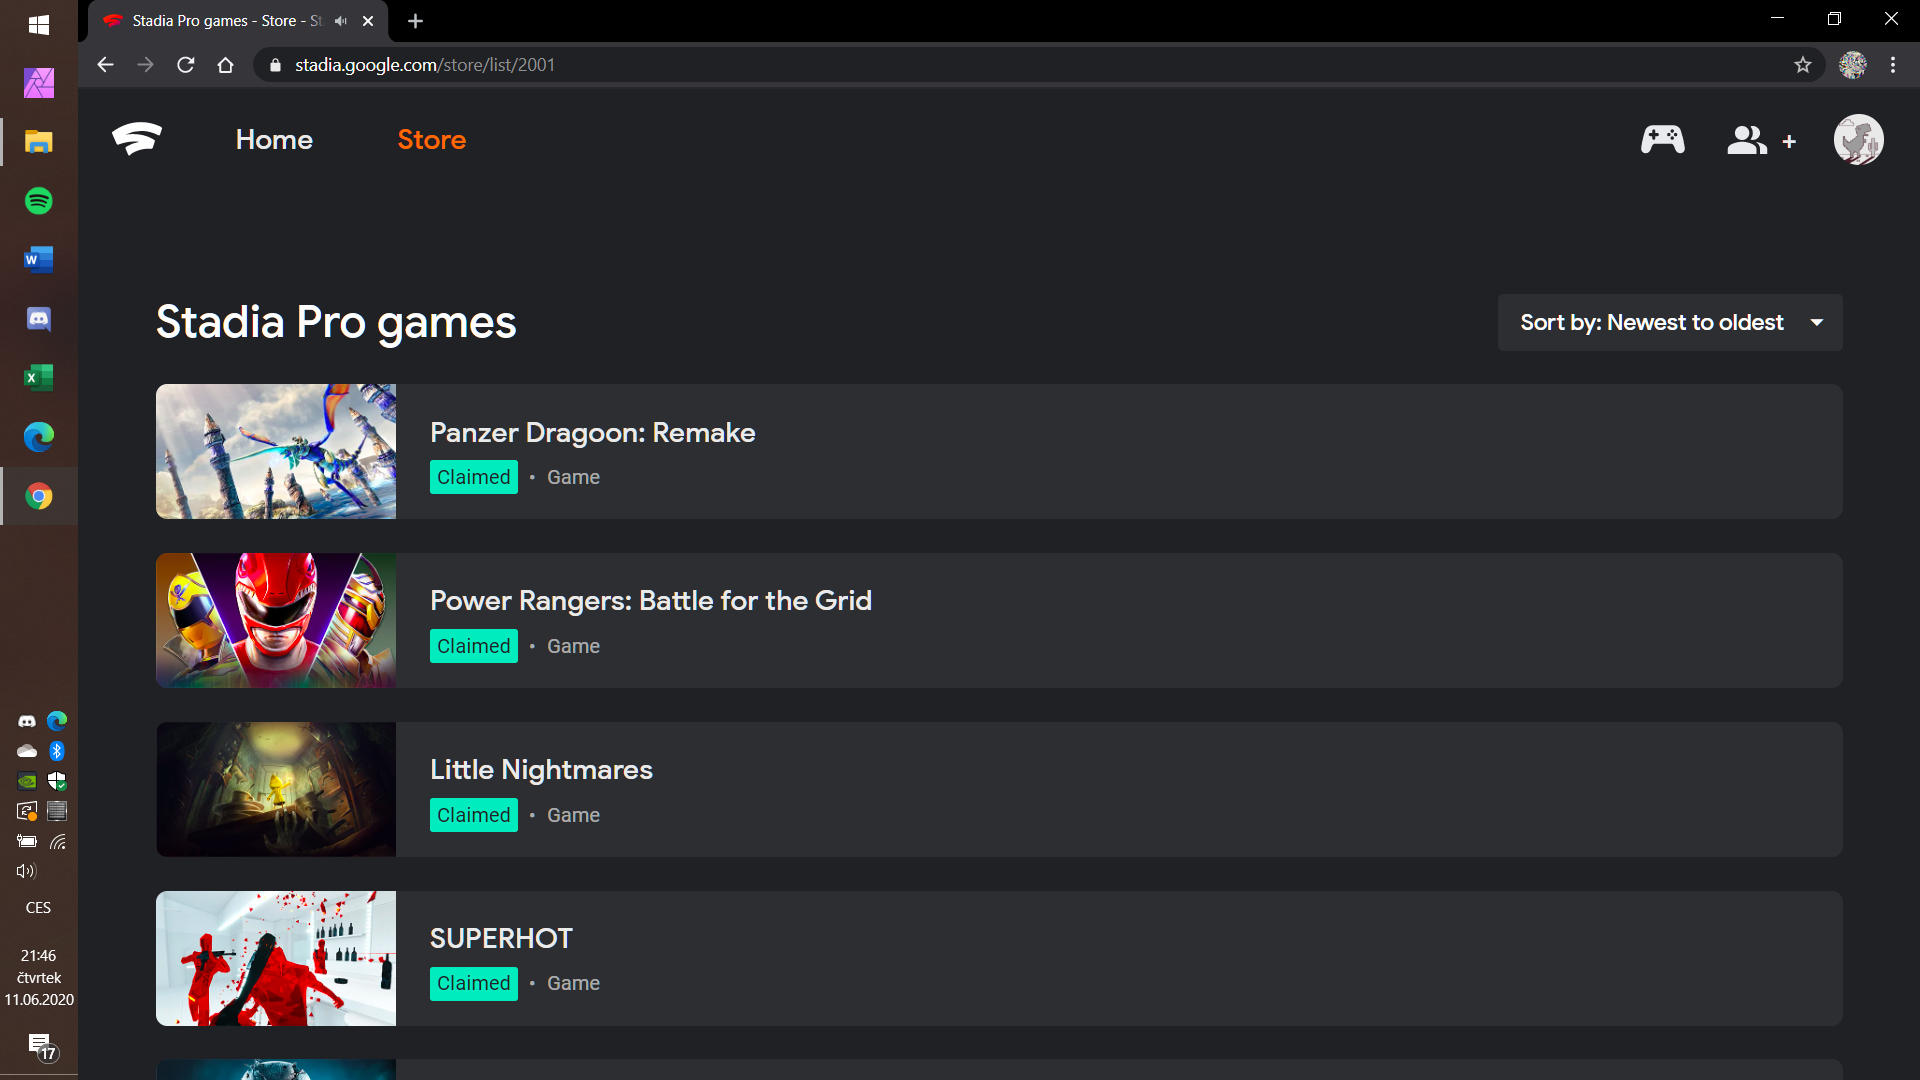Reload the page
This screenshot has width=1920, height=1080.
[x=185, y=65]
